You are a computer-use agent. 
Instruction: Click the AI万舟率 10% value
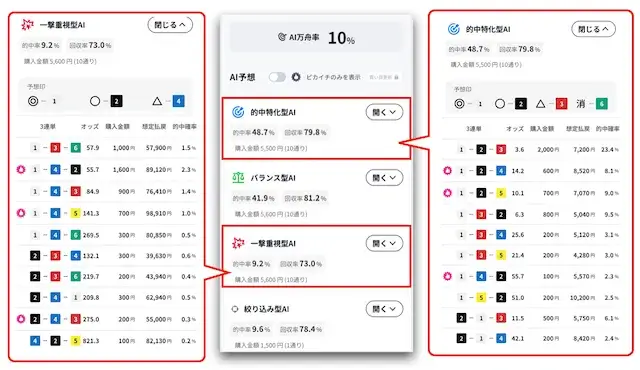(341, 38)
